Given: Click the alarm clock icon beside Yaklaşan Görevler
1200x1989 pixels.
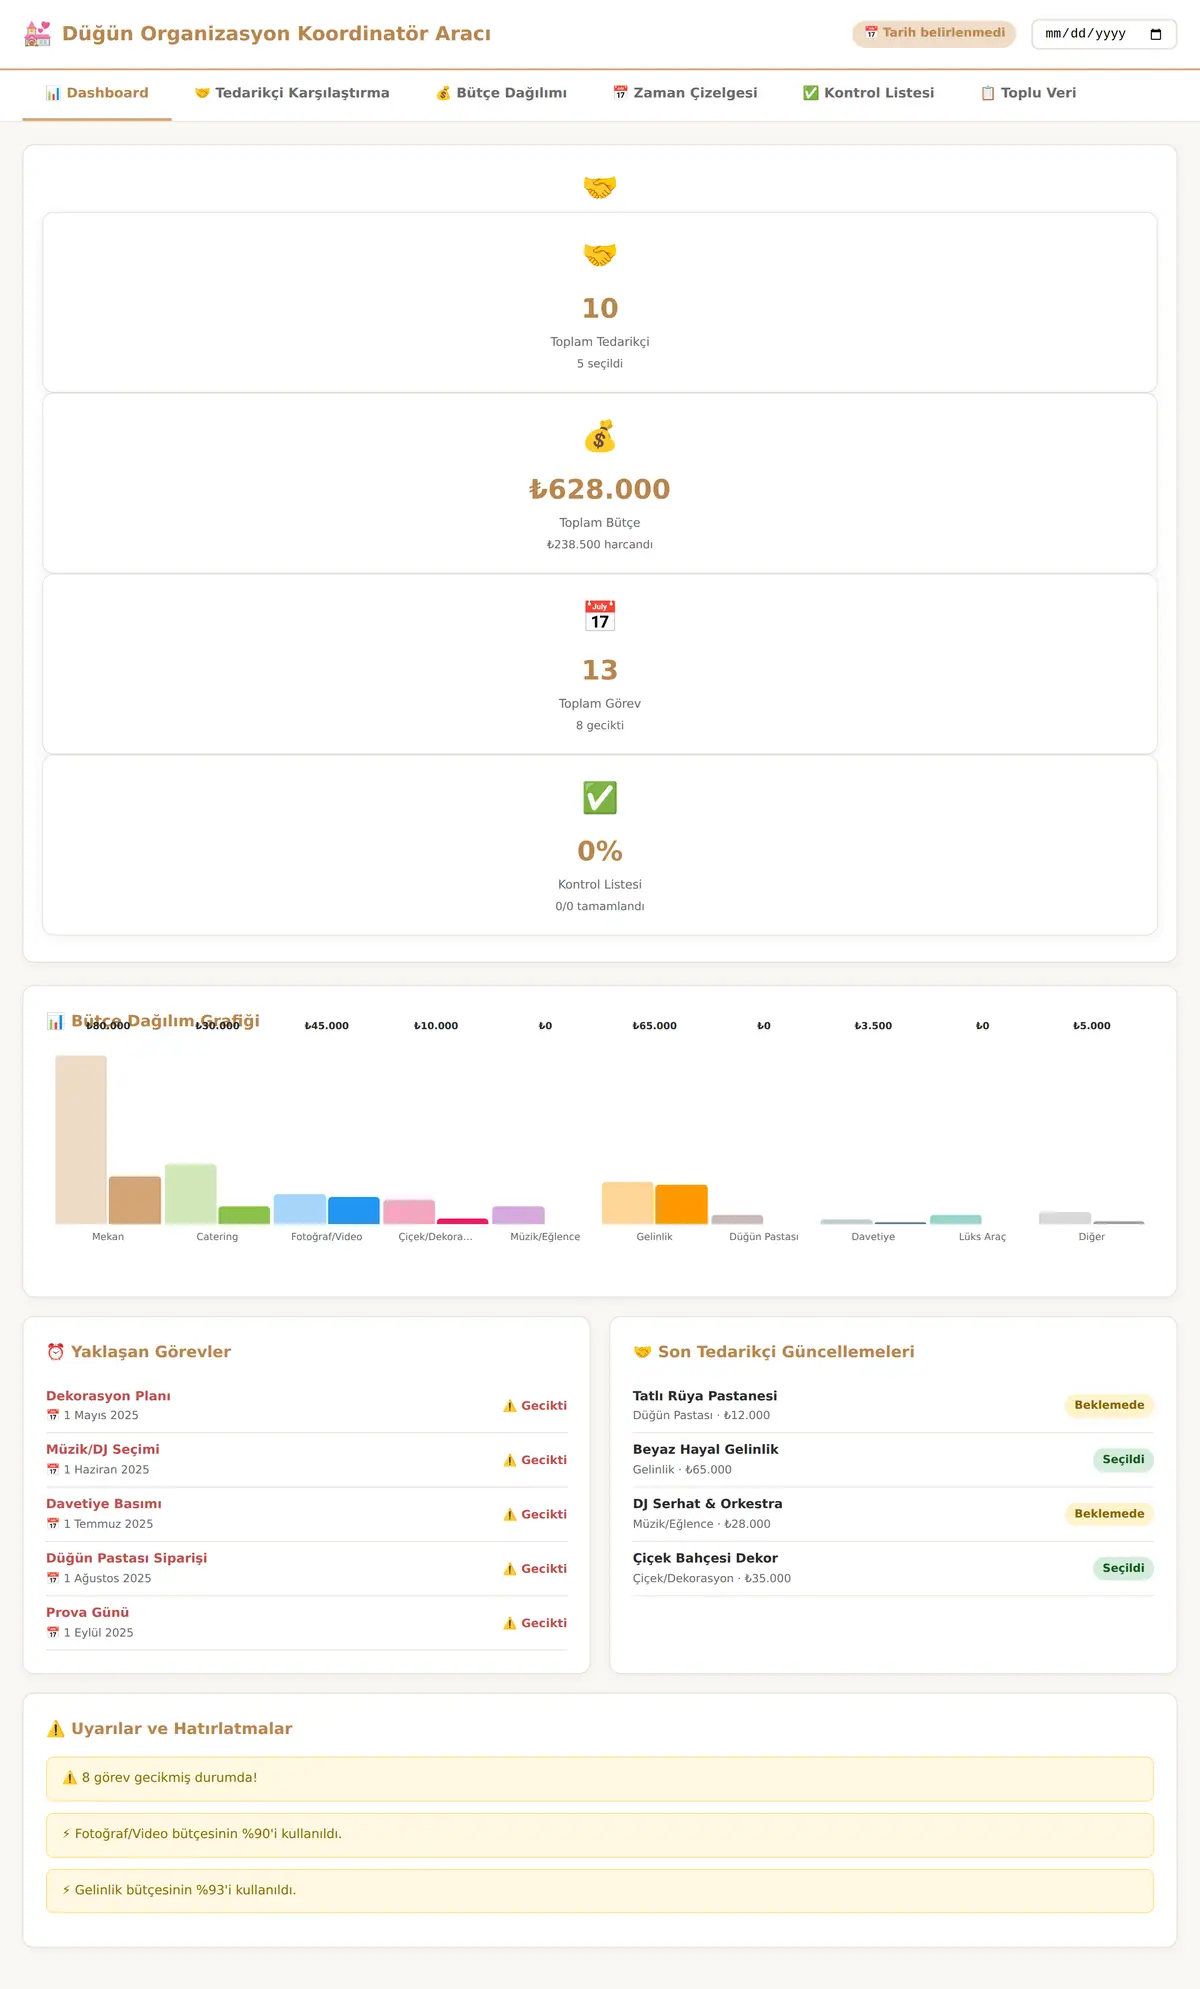Looking at the screenshot, I should click(56, 1352).
